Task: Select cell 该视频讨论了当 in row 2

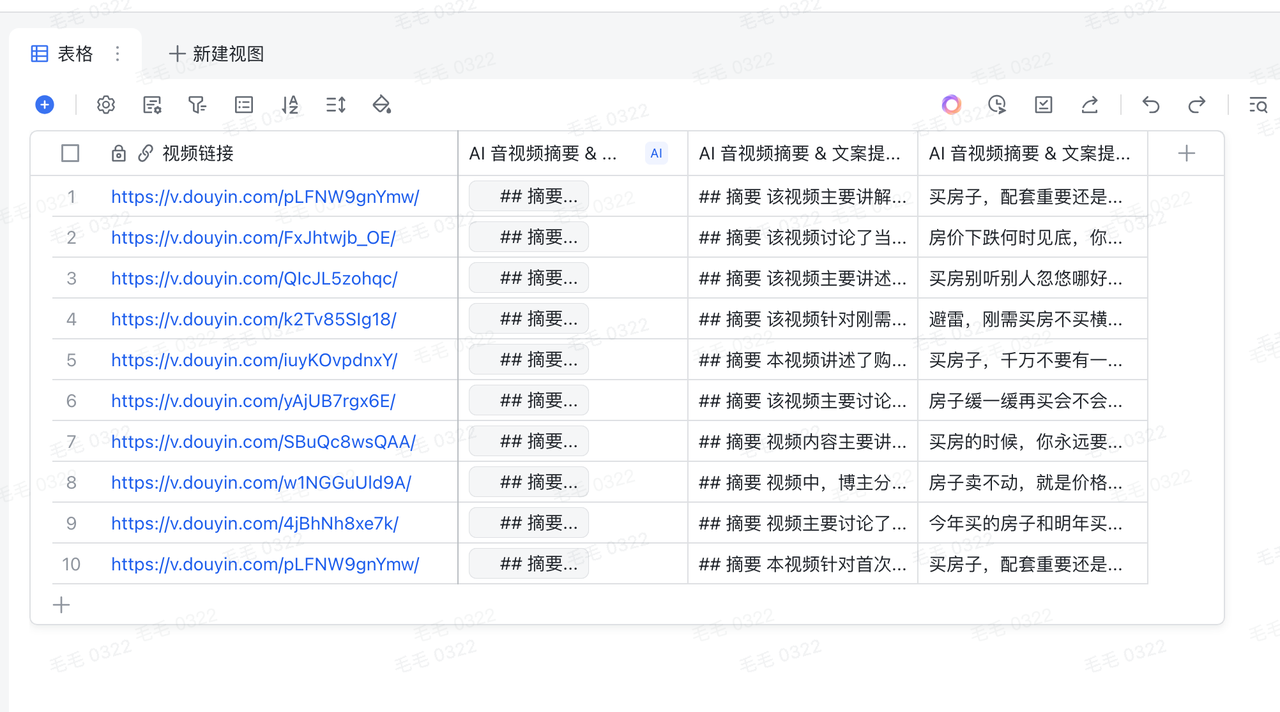Action: coord(803,238)
